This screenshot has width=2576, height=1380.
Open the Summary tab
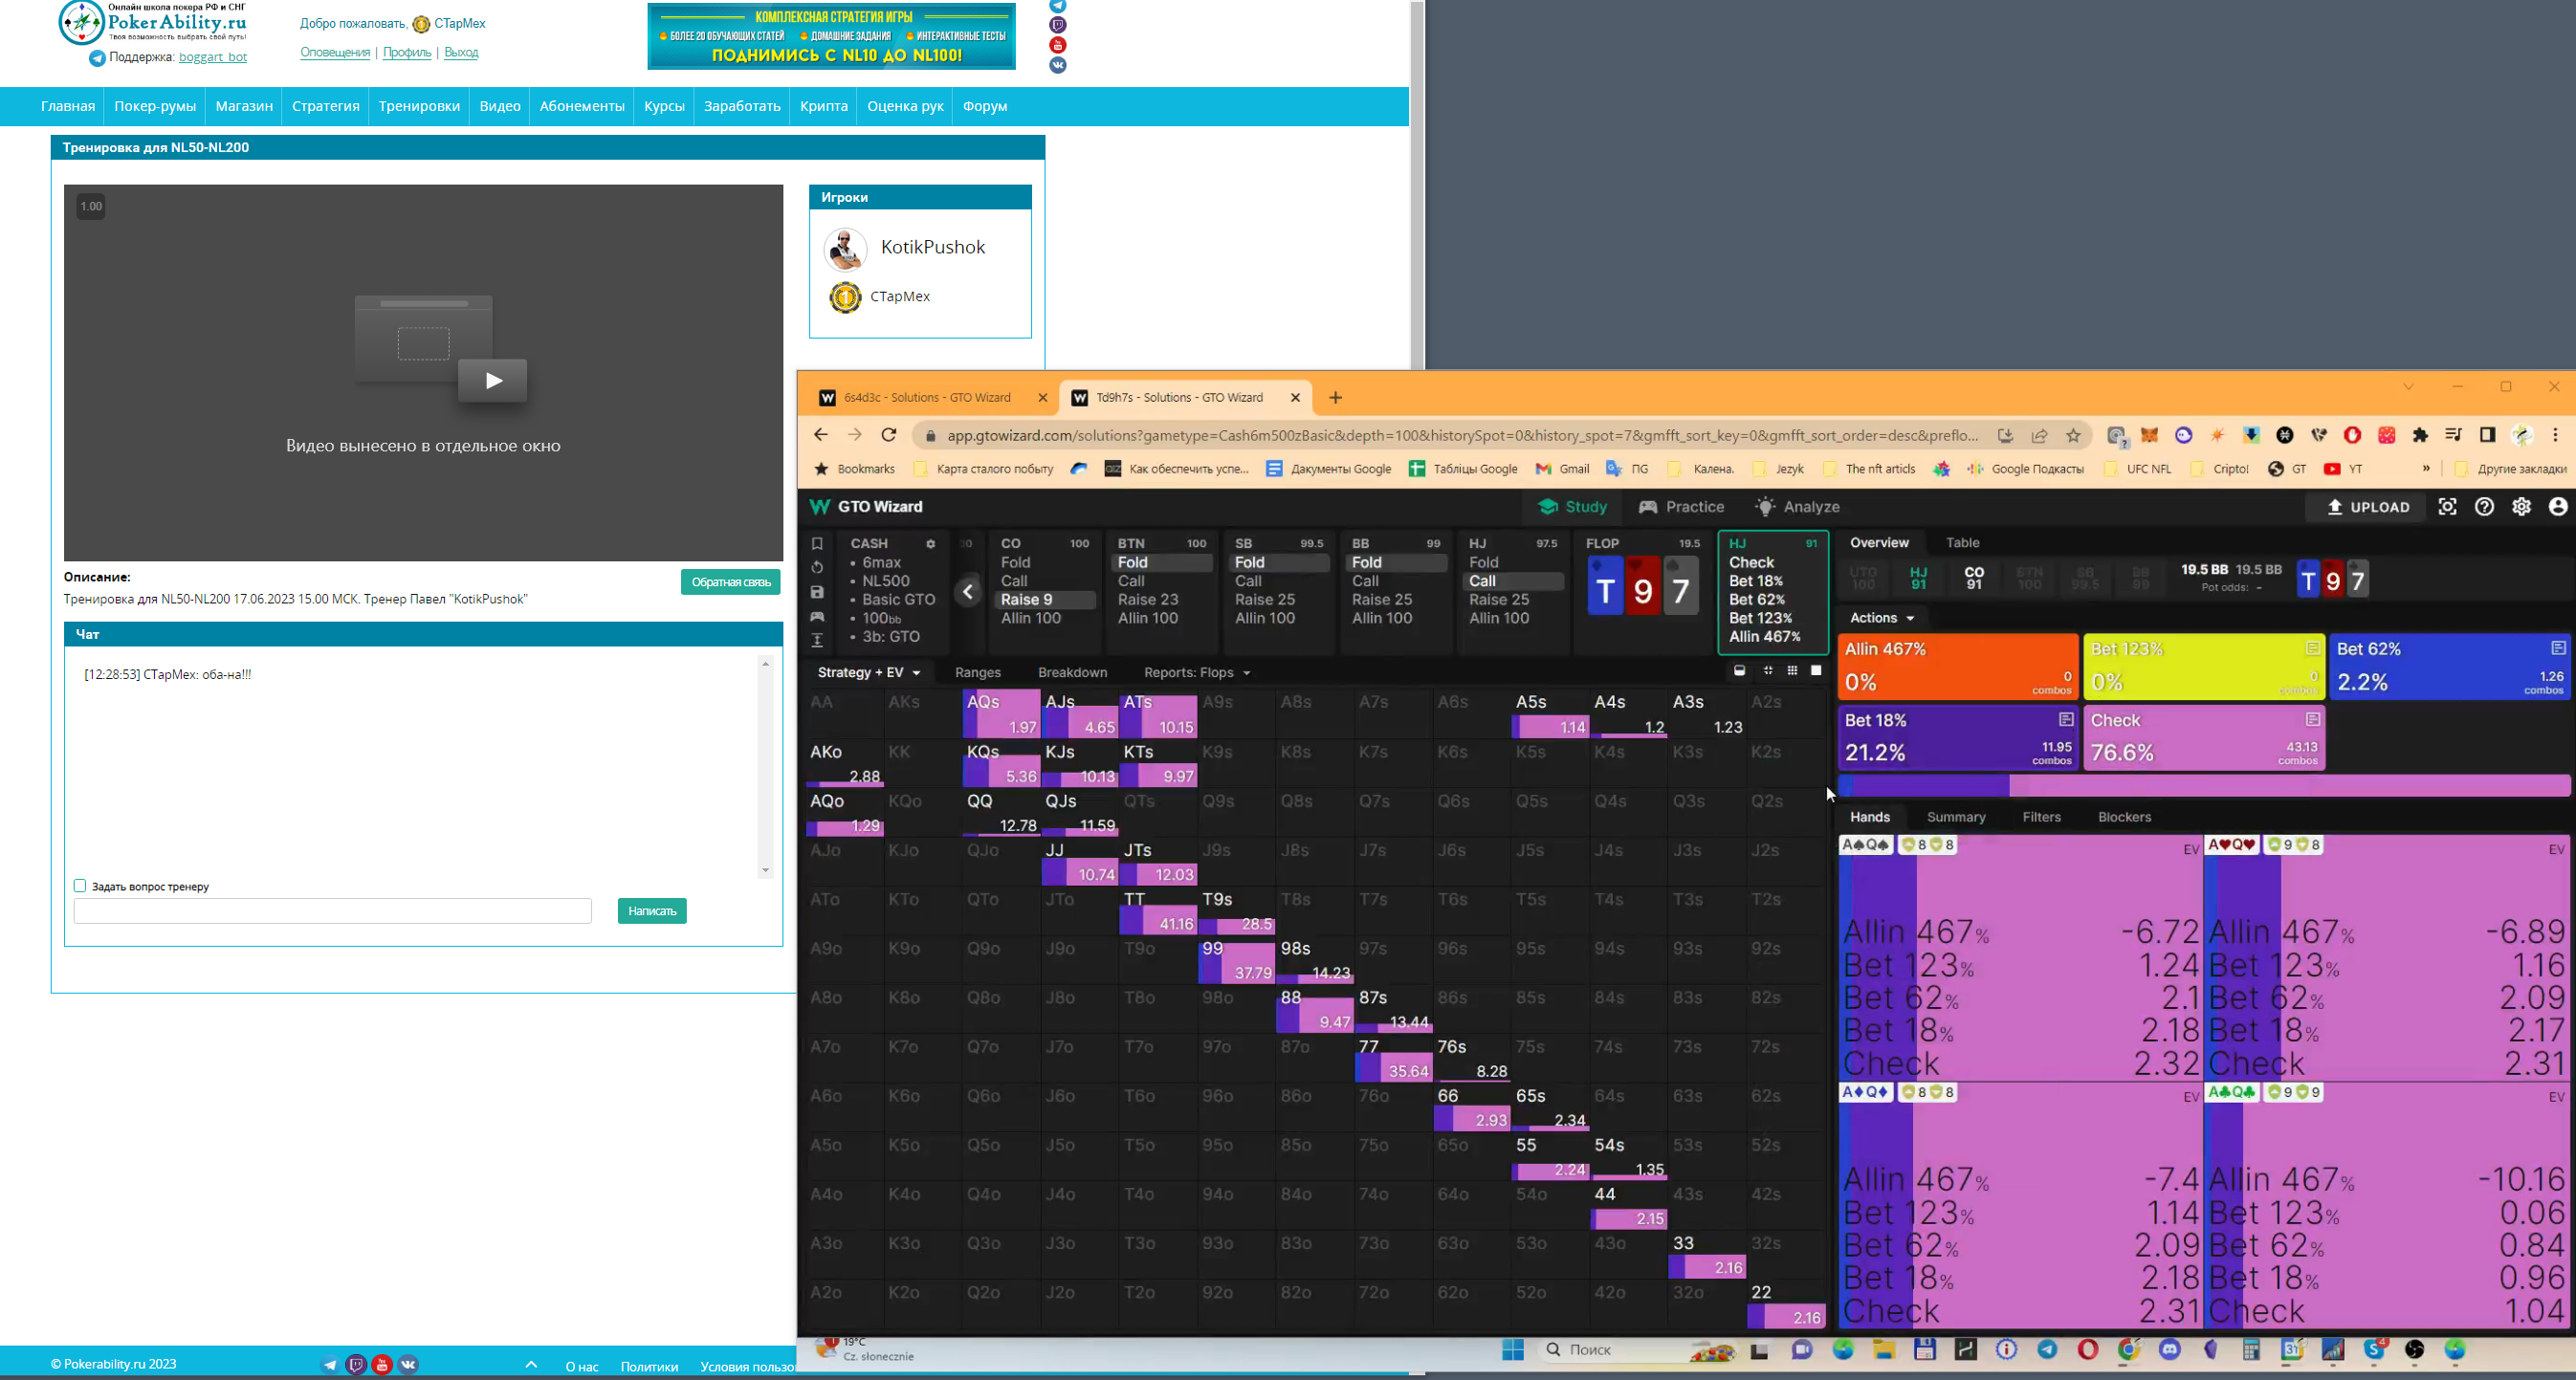coord(1956,817)
